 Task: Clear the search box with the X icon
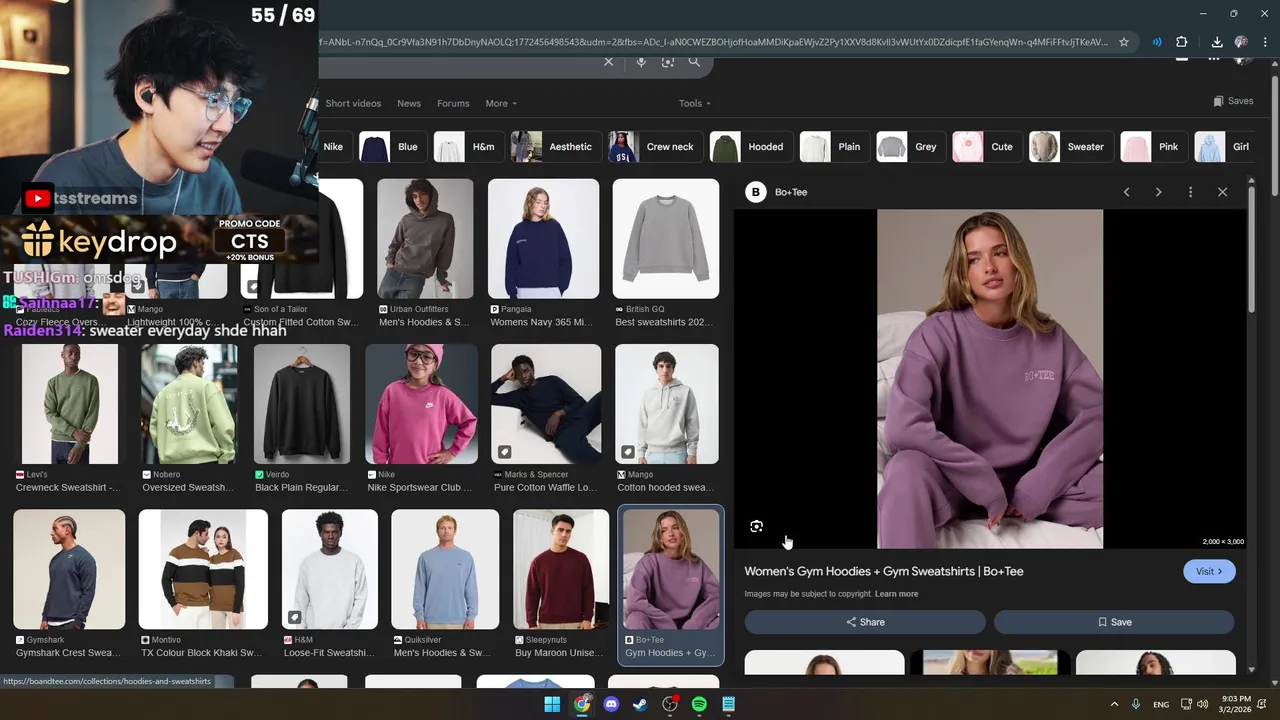[x=608, y=62]
